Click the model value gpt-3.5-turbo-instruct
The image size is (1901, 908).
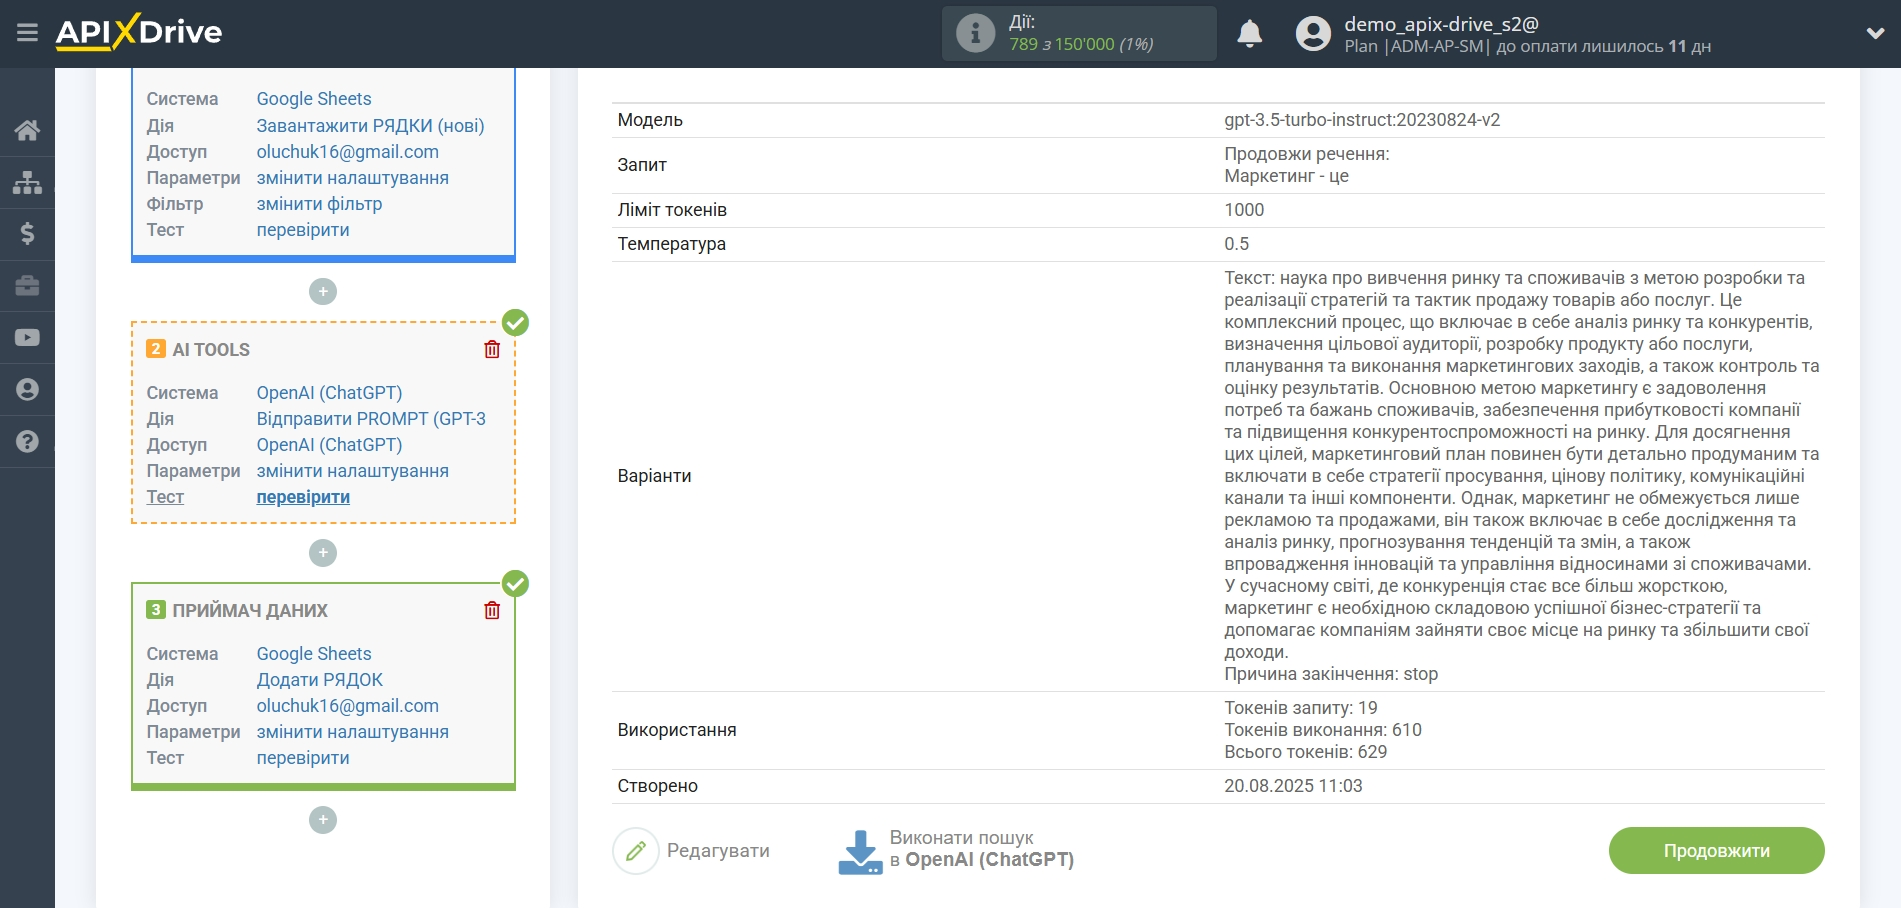click(x=1362, y=120)
